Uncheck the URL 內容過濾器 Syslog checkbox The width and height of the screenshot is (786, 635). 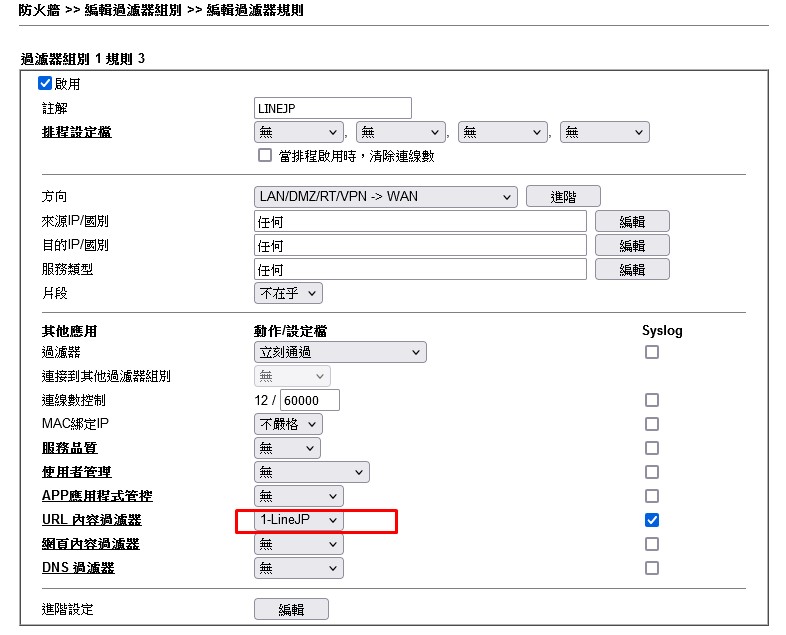point(652,520)
